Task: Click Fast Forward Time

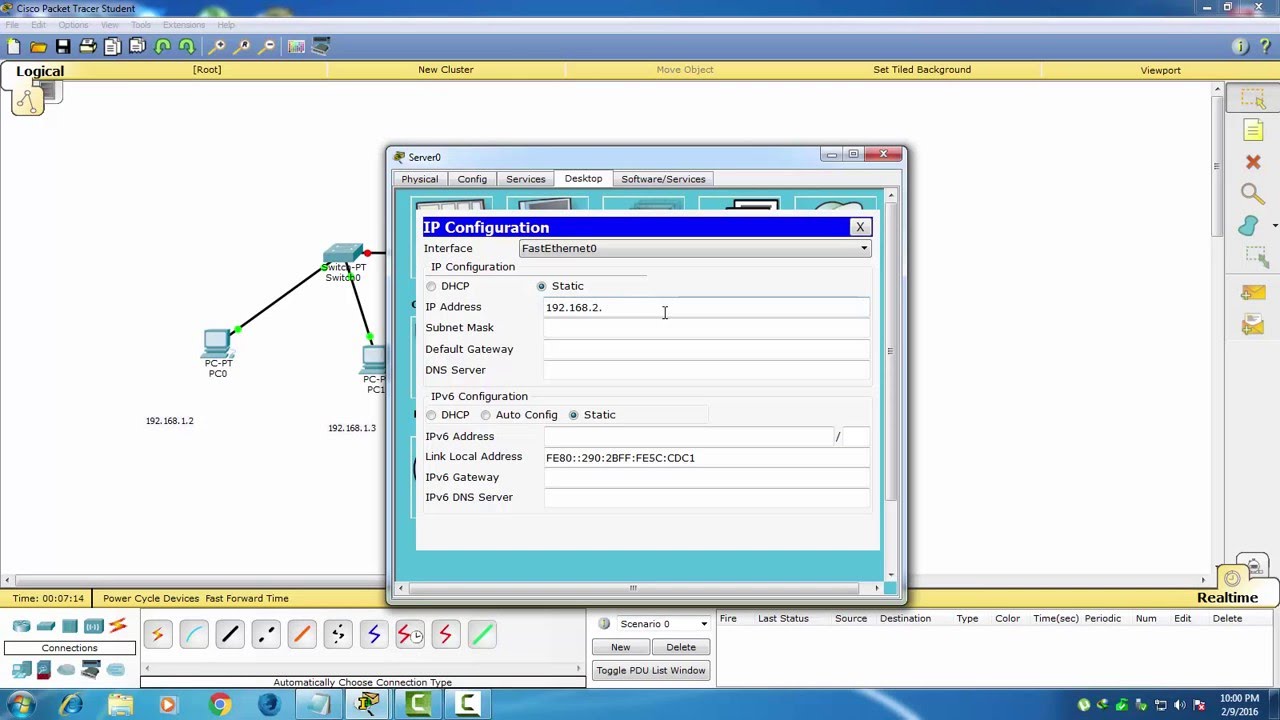Action: [x=247, y=598]
